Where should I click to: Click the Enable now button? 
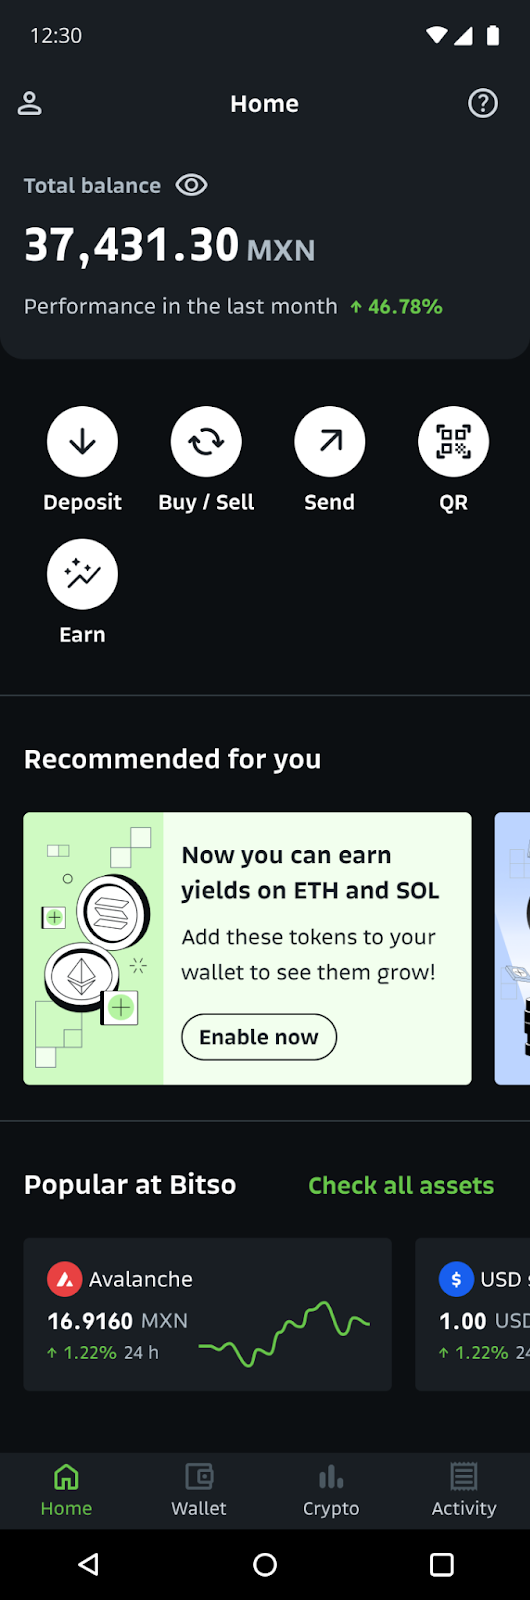pos(259,1037)
